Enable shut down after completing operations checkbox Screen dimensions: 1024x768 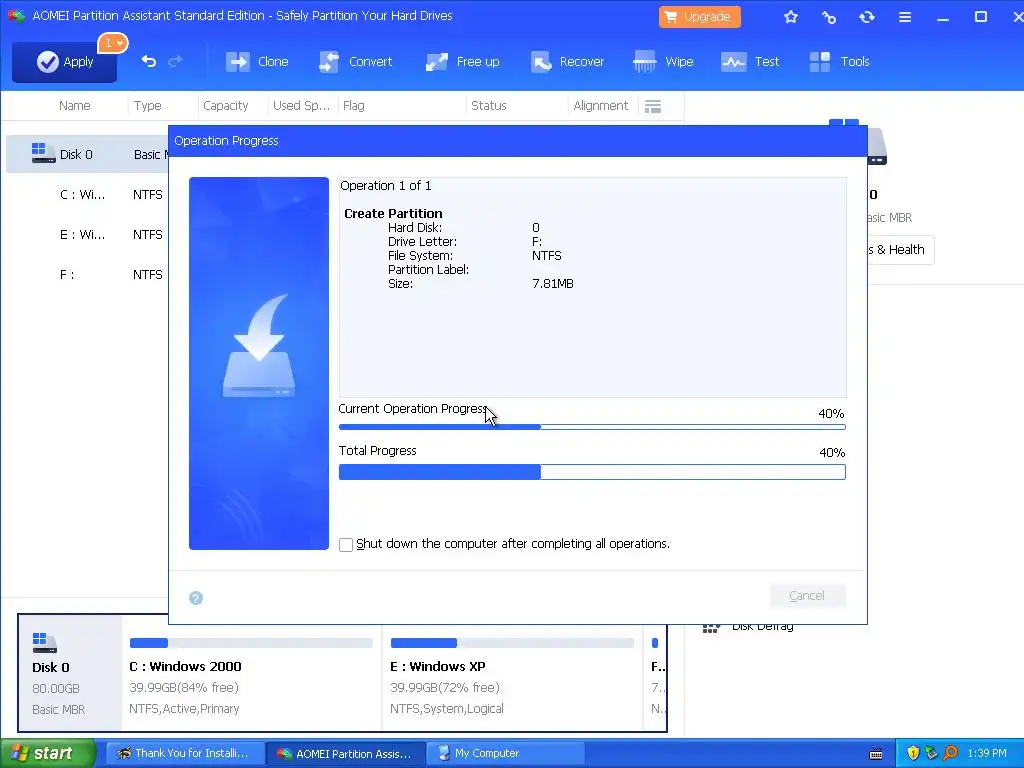(346, 545)
